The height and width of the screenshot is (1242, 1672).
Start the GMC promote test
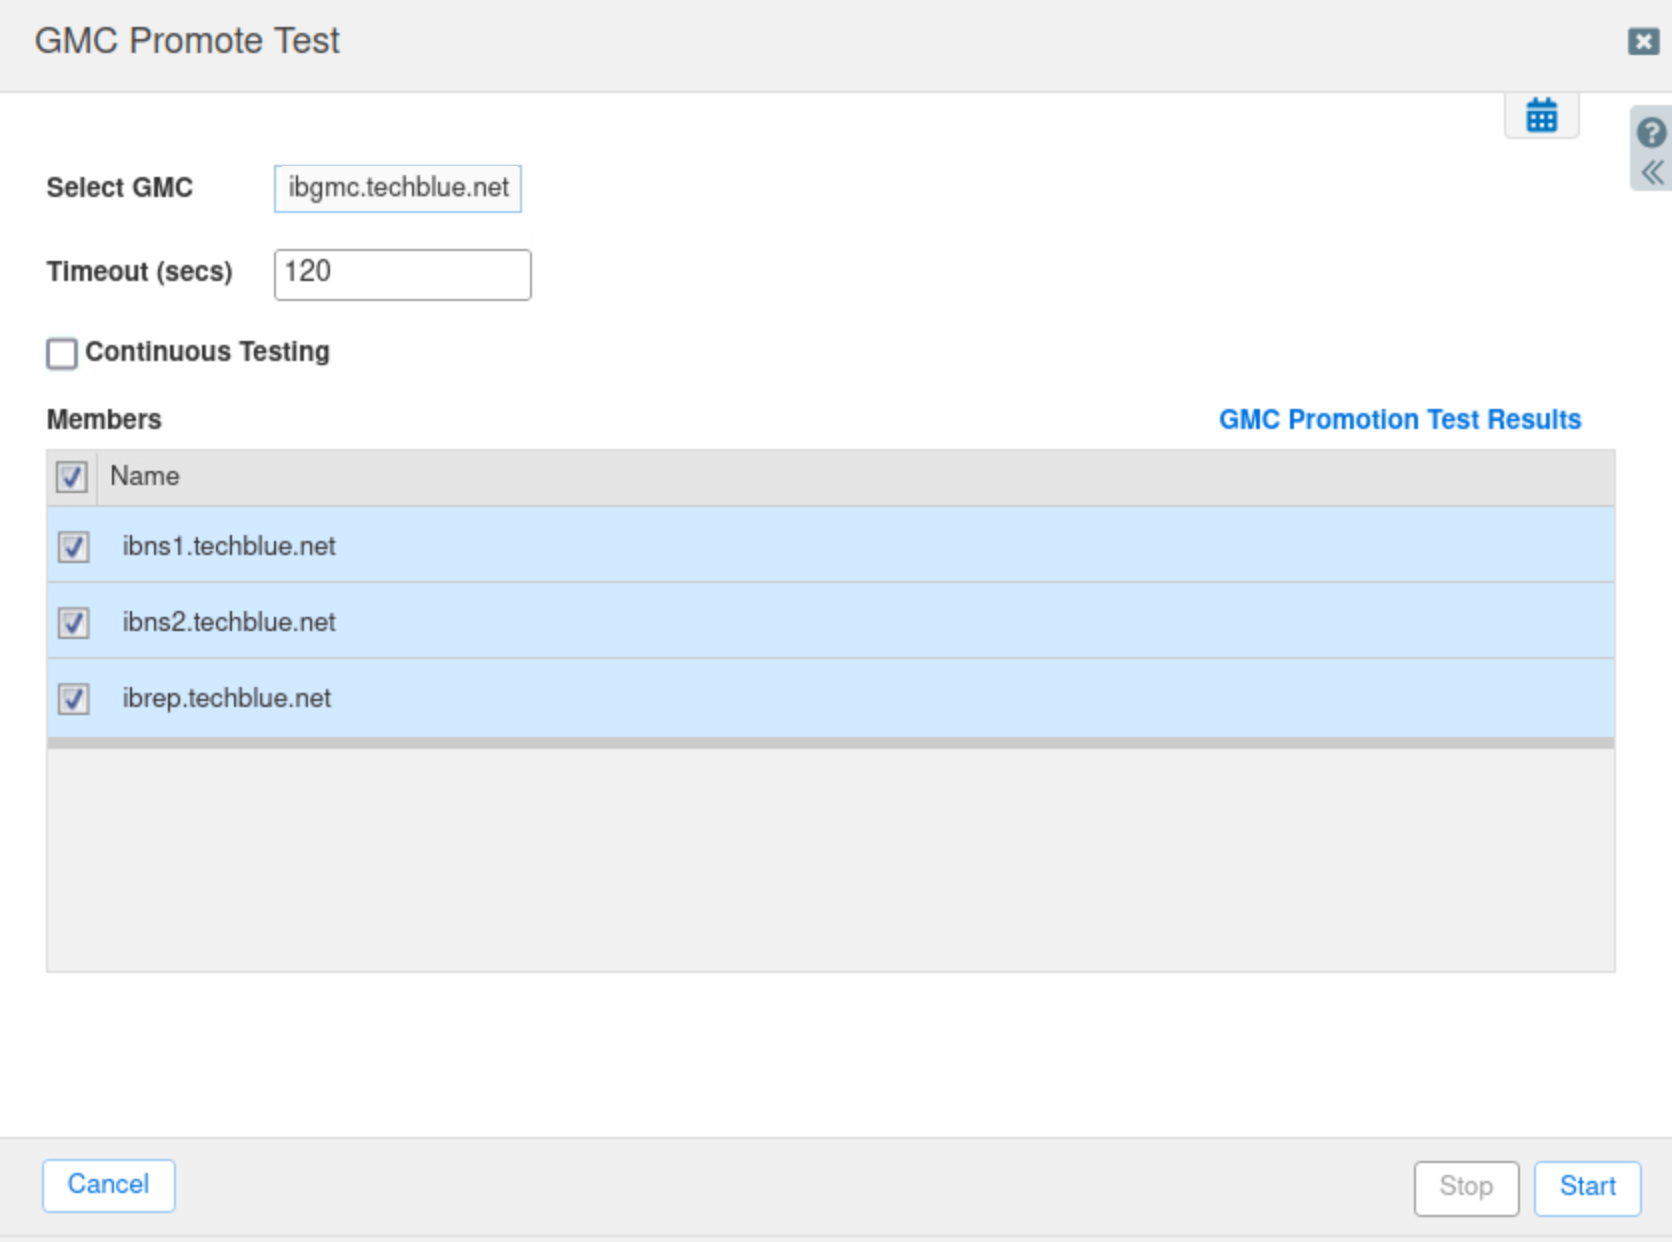pos(1587,1187)
